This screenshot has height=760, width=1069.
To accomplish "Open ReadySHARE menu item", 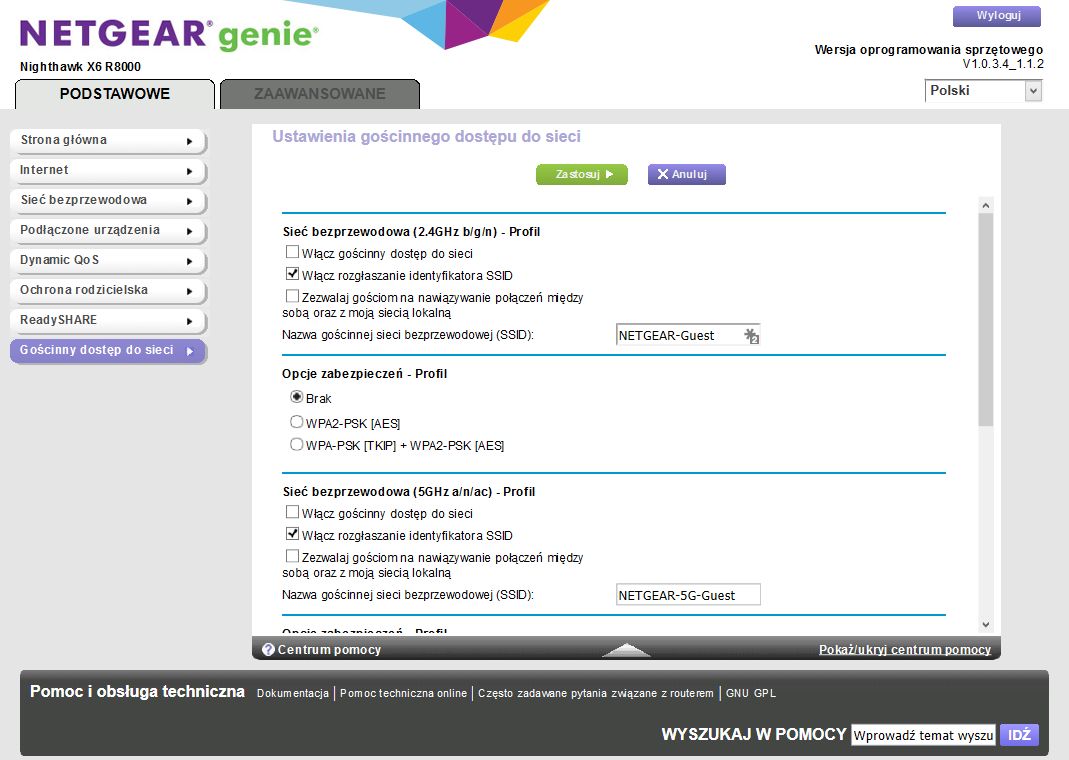I will 108,321.
